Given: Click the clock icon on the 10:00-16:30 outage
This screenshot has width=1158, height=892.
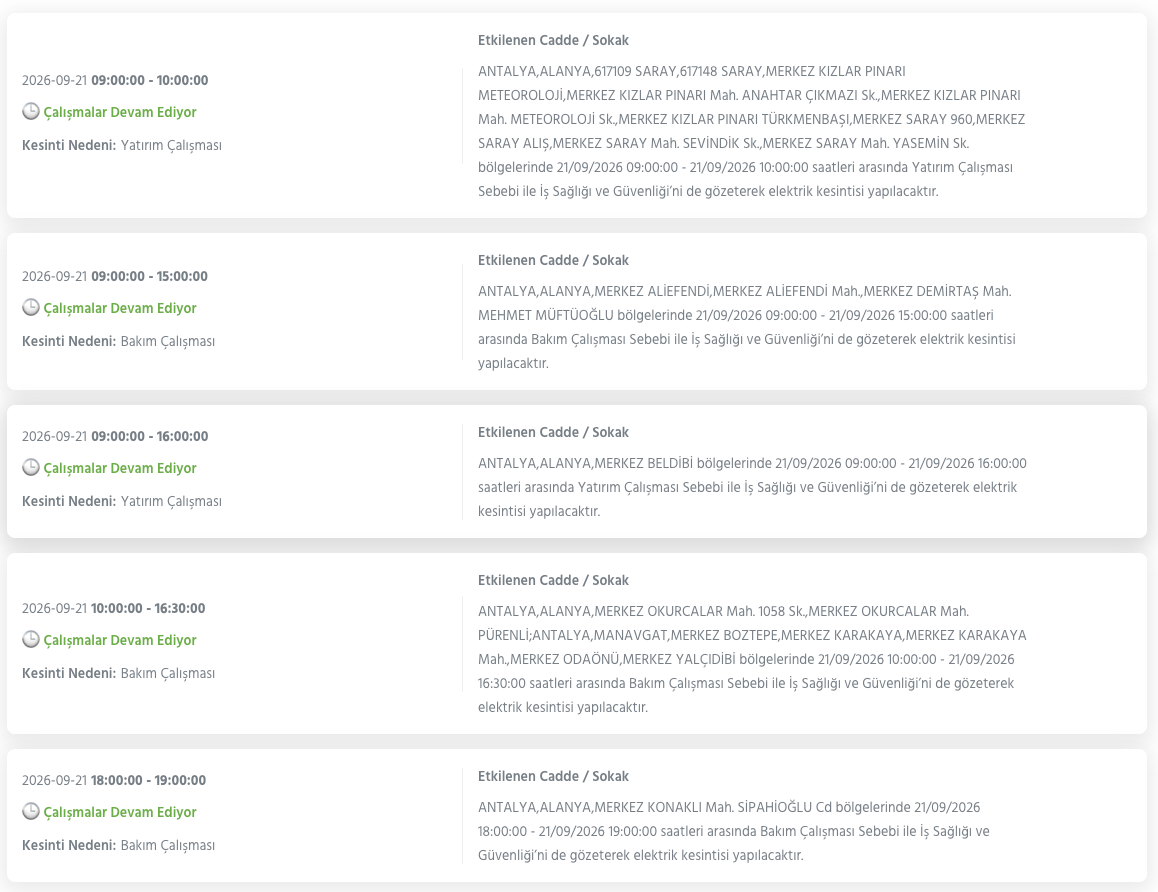Looking at the screenshot, I should click(x=30, y=639).
